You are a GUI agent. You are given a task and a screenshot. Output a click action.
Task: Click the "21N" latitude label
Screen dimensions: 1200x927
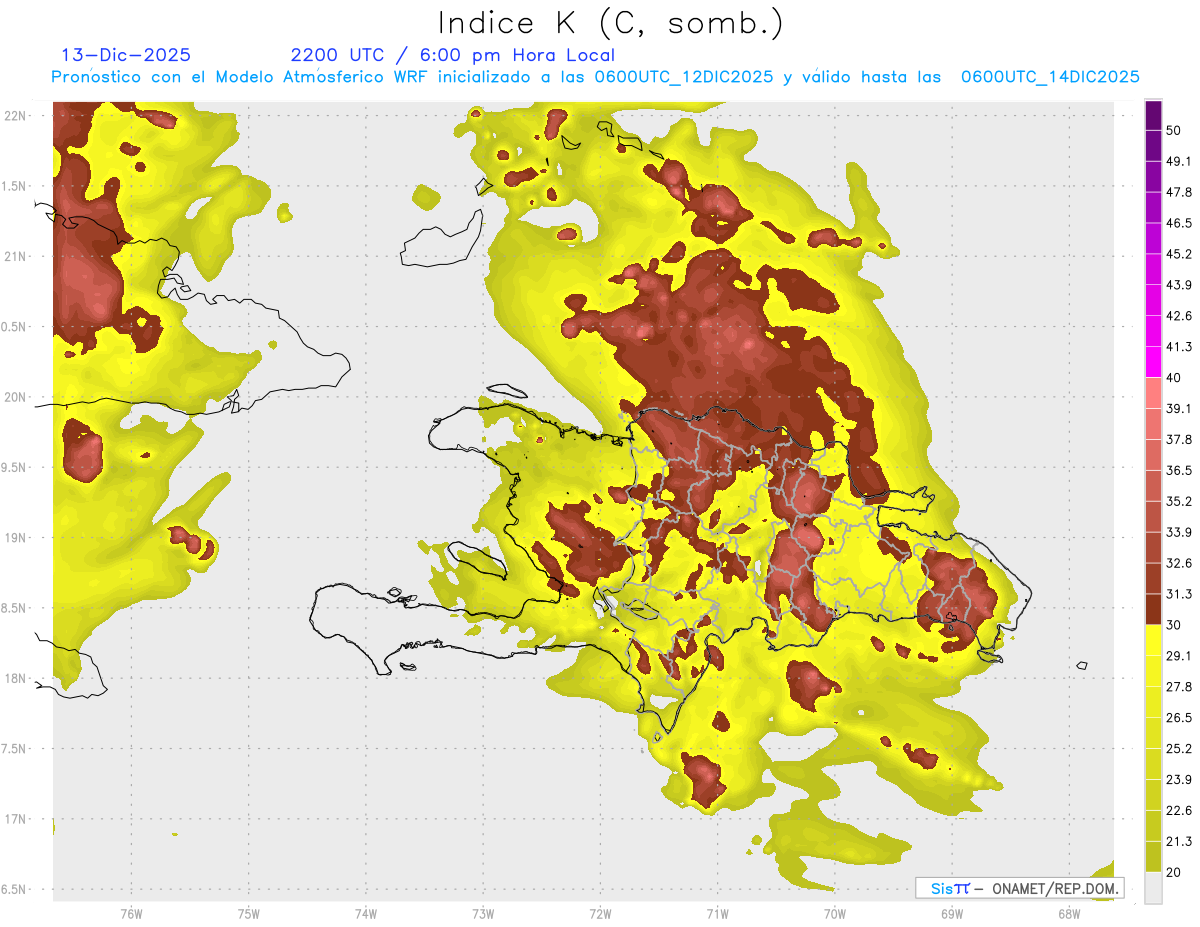[16, 256]
